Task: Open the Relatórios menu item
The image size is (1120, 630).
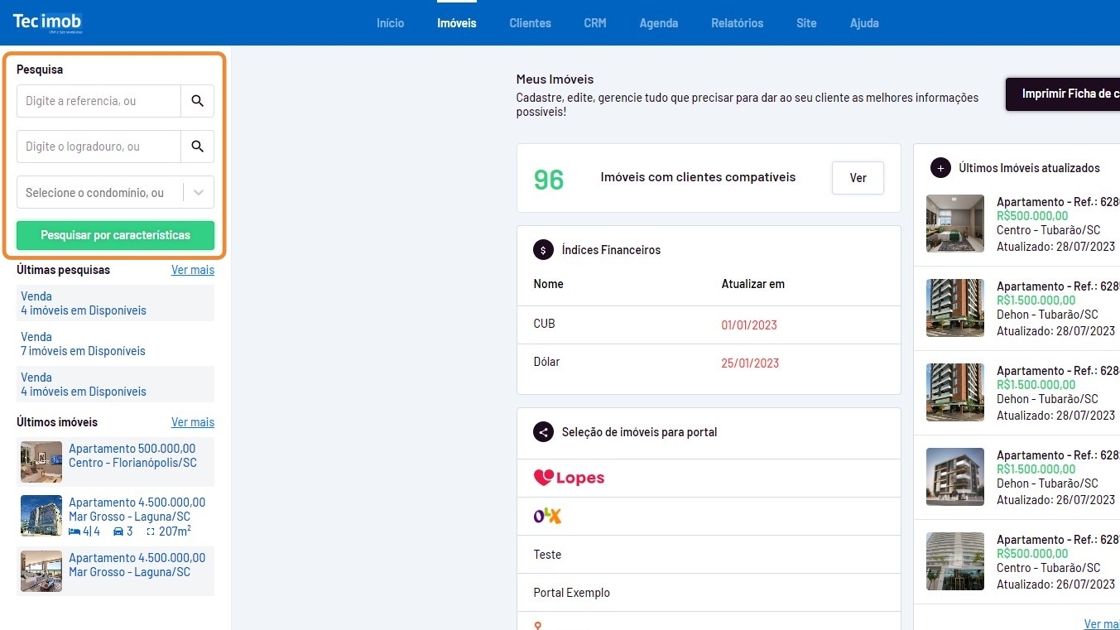Action: 737,23
